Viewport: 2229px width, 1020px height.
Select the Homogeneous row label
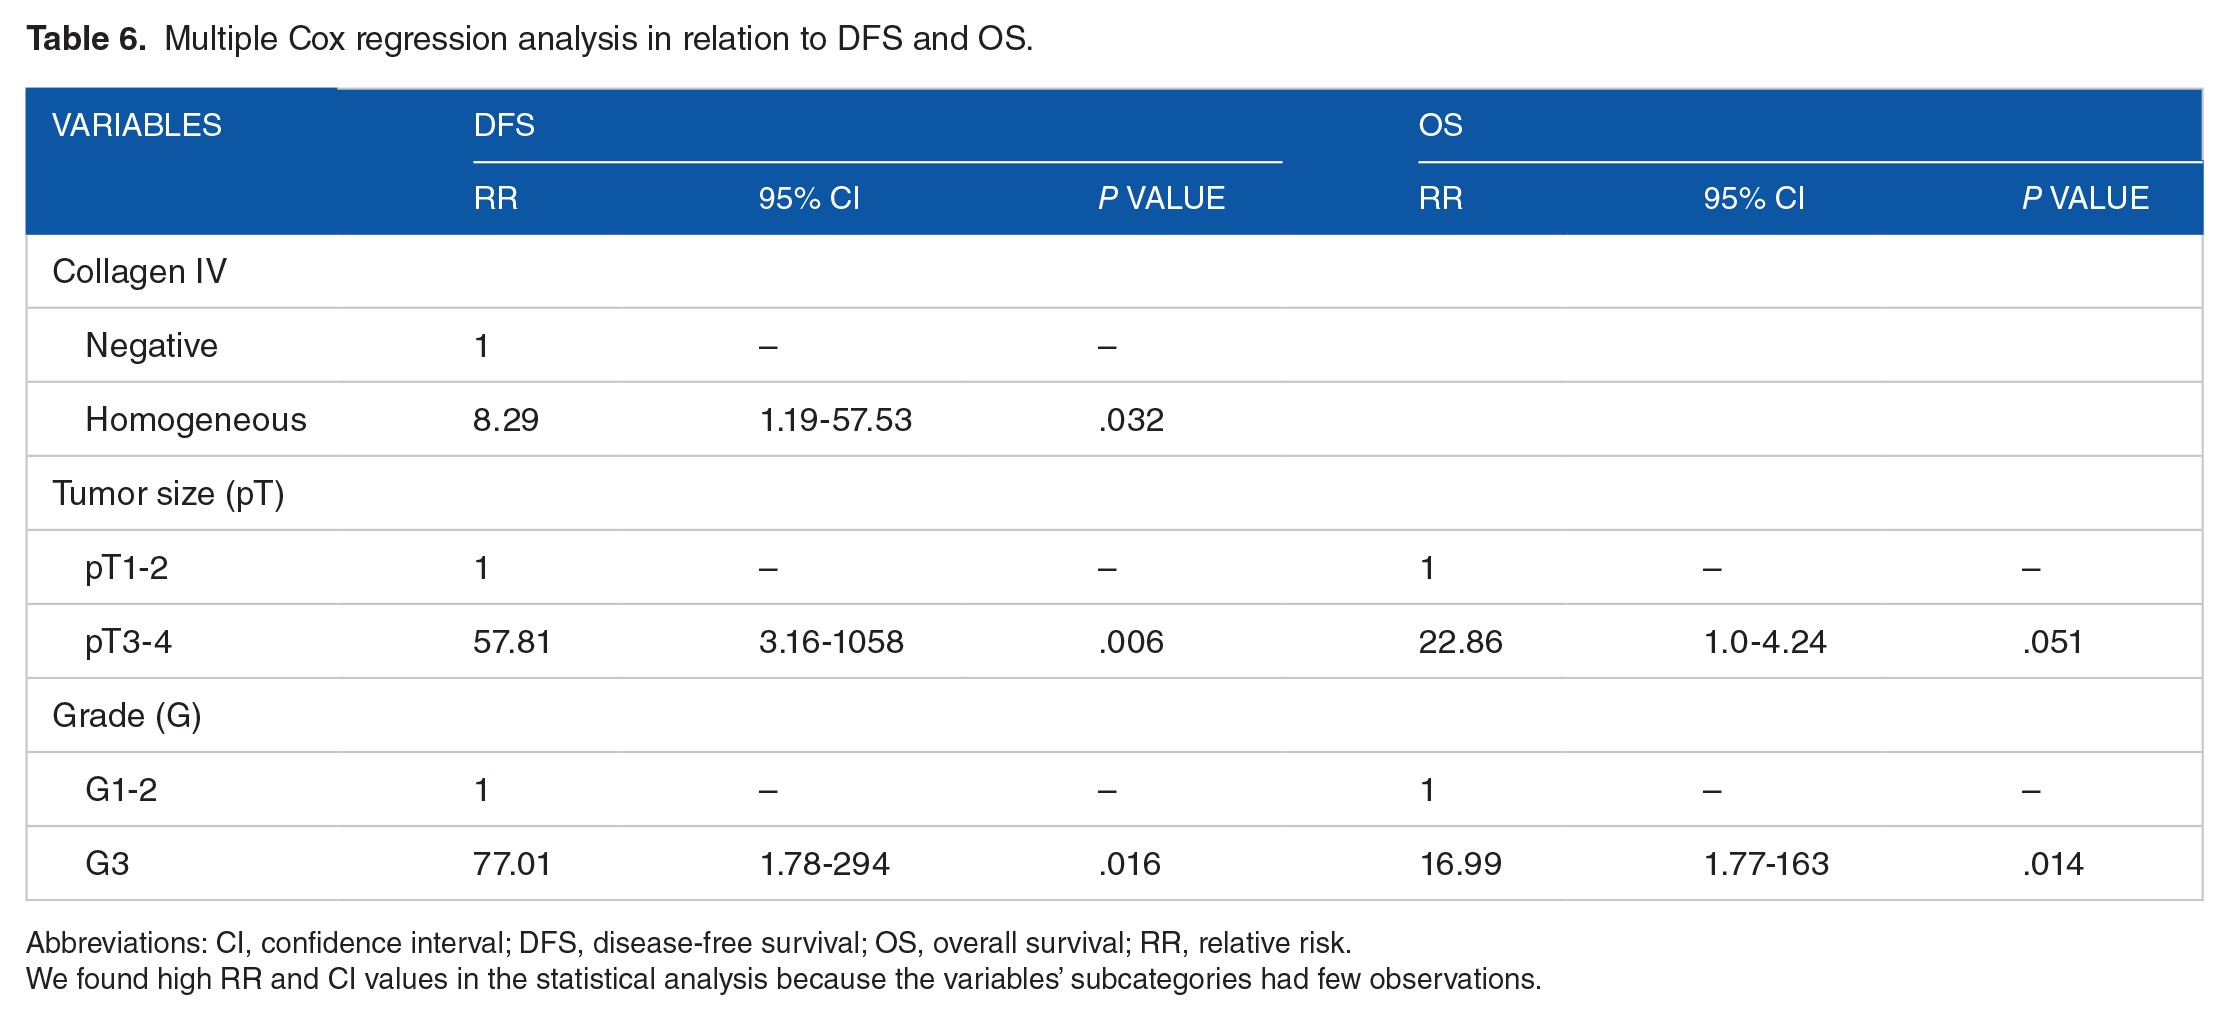[x=196, y=419]
